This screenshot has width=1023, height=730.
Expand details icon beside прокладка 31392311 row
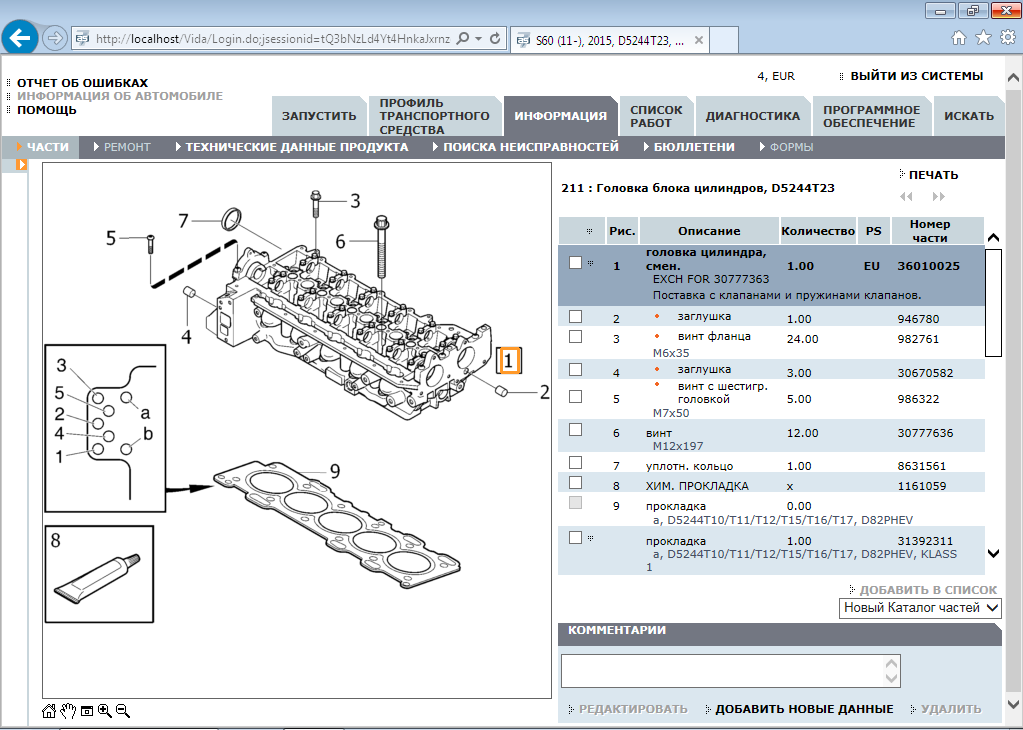(x=591, y=539)
